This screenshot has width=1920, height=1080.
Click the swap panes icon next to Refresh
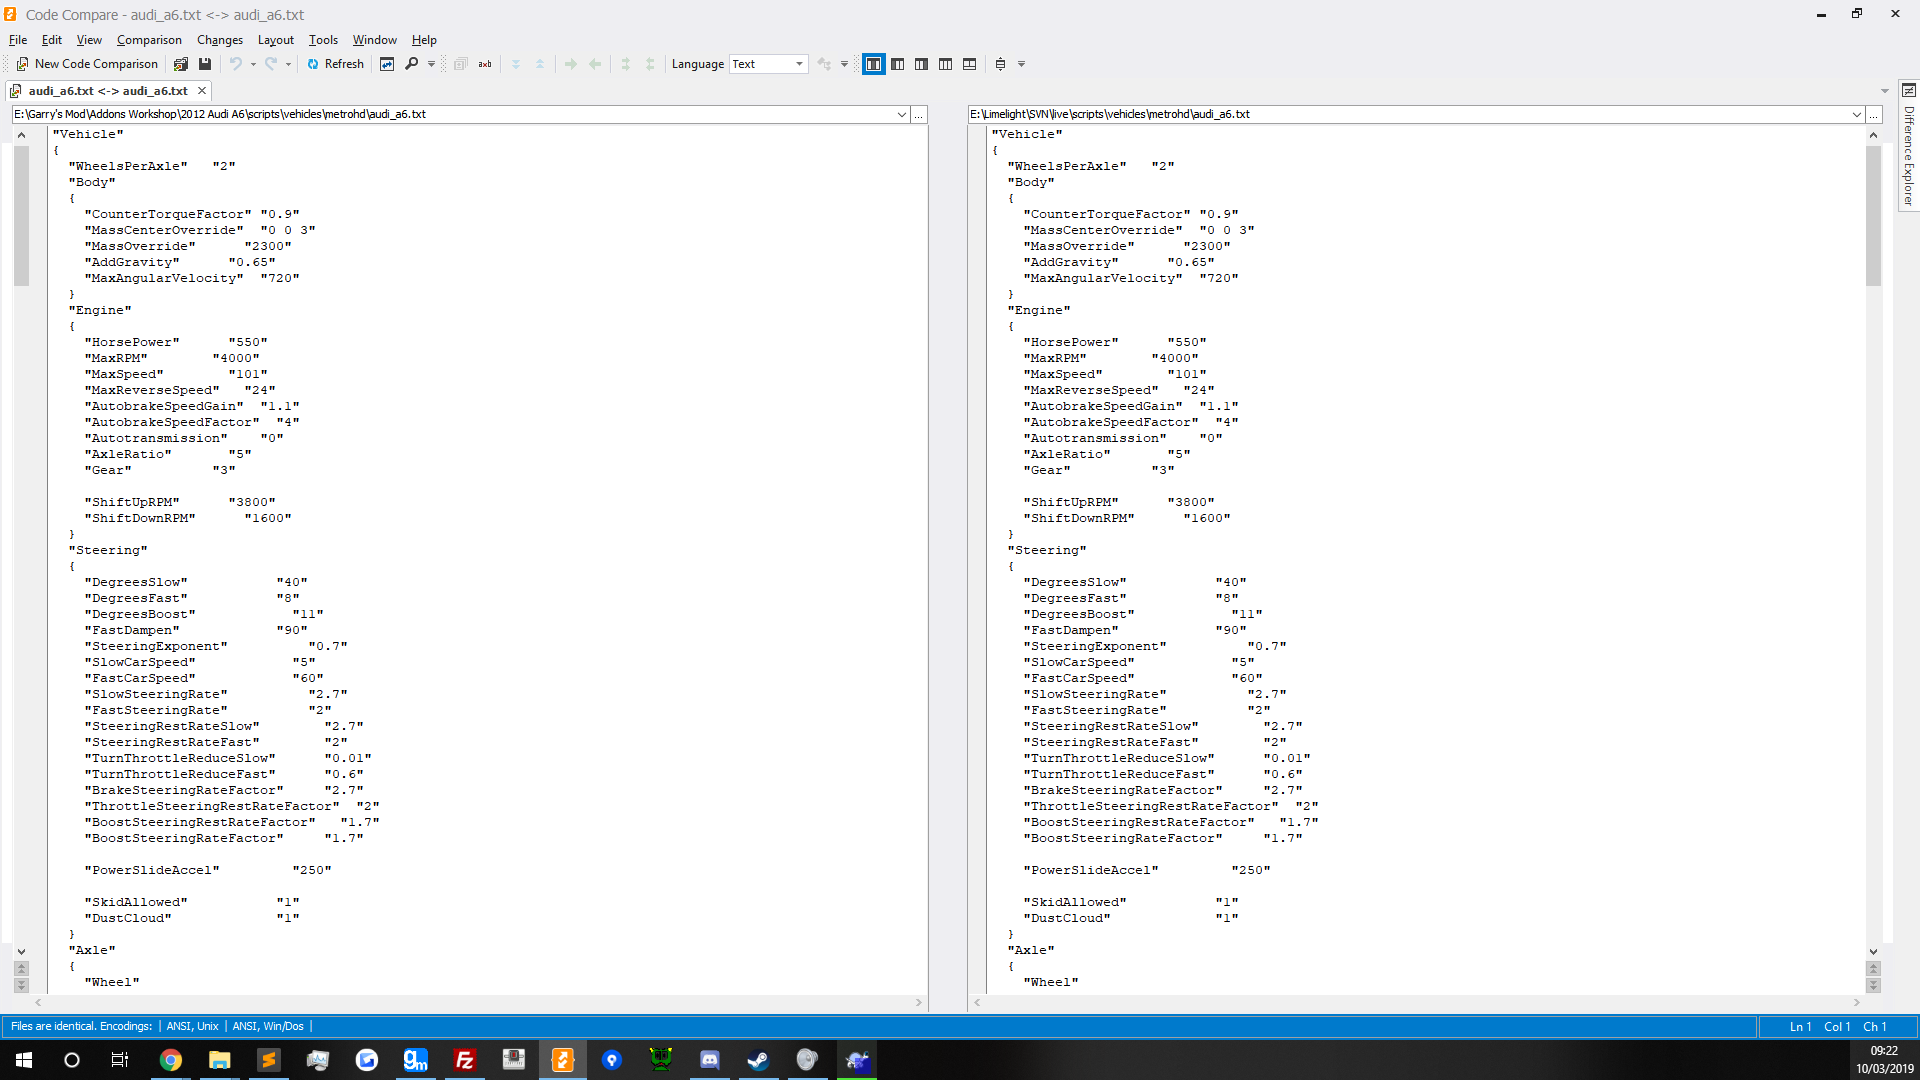point(387,64)
